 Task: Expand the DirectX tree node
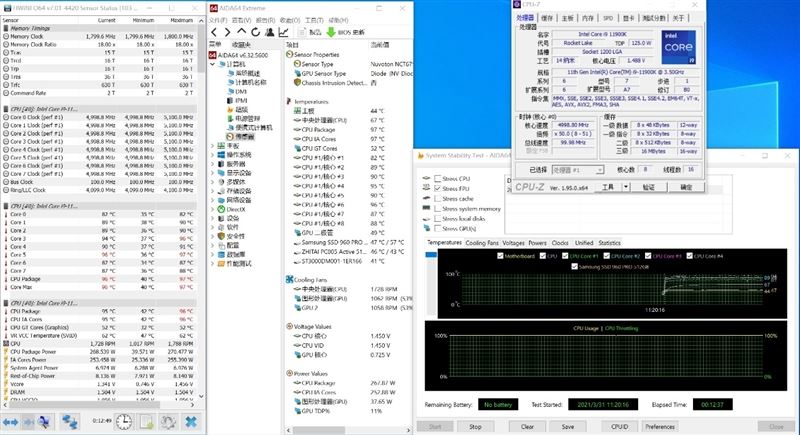[x=213, y=209]
